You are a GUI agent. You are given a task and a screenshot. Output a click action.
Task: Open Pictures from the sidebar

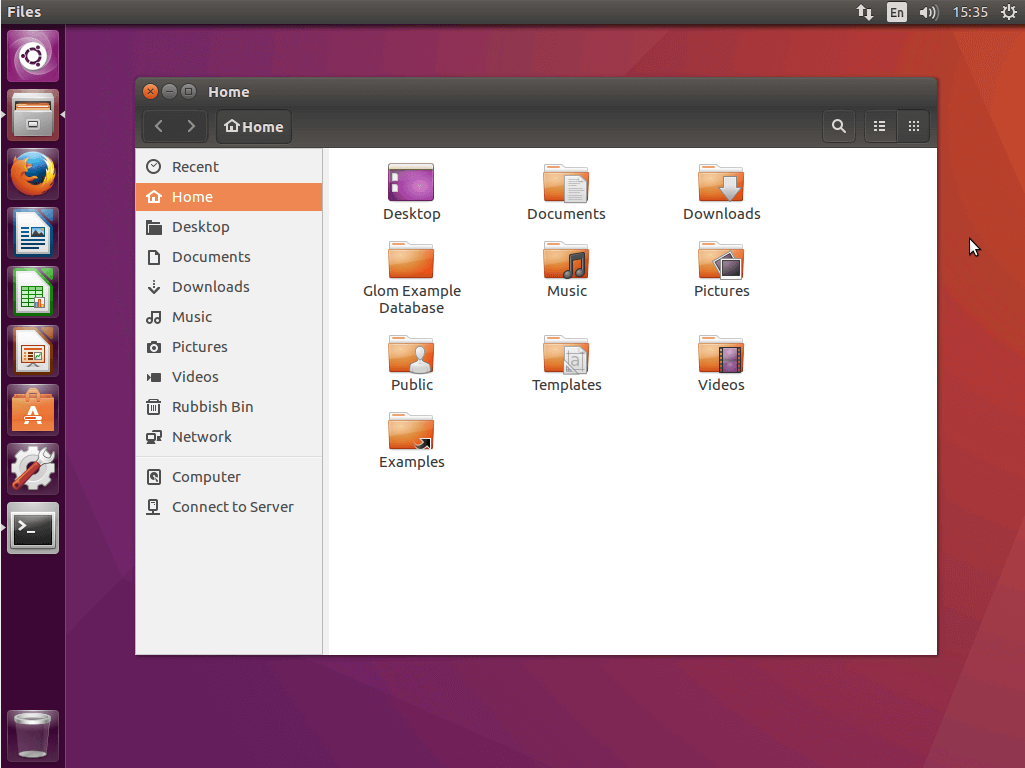tap(229, 347)
